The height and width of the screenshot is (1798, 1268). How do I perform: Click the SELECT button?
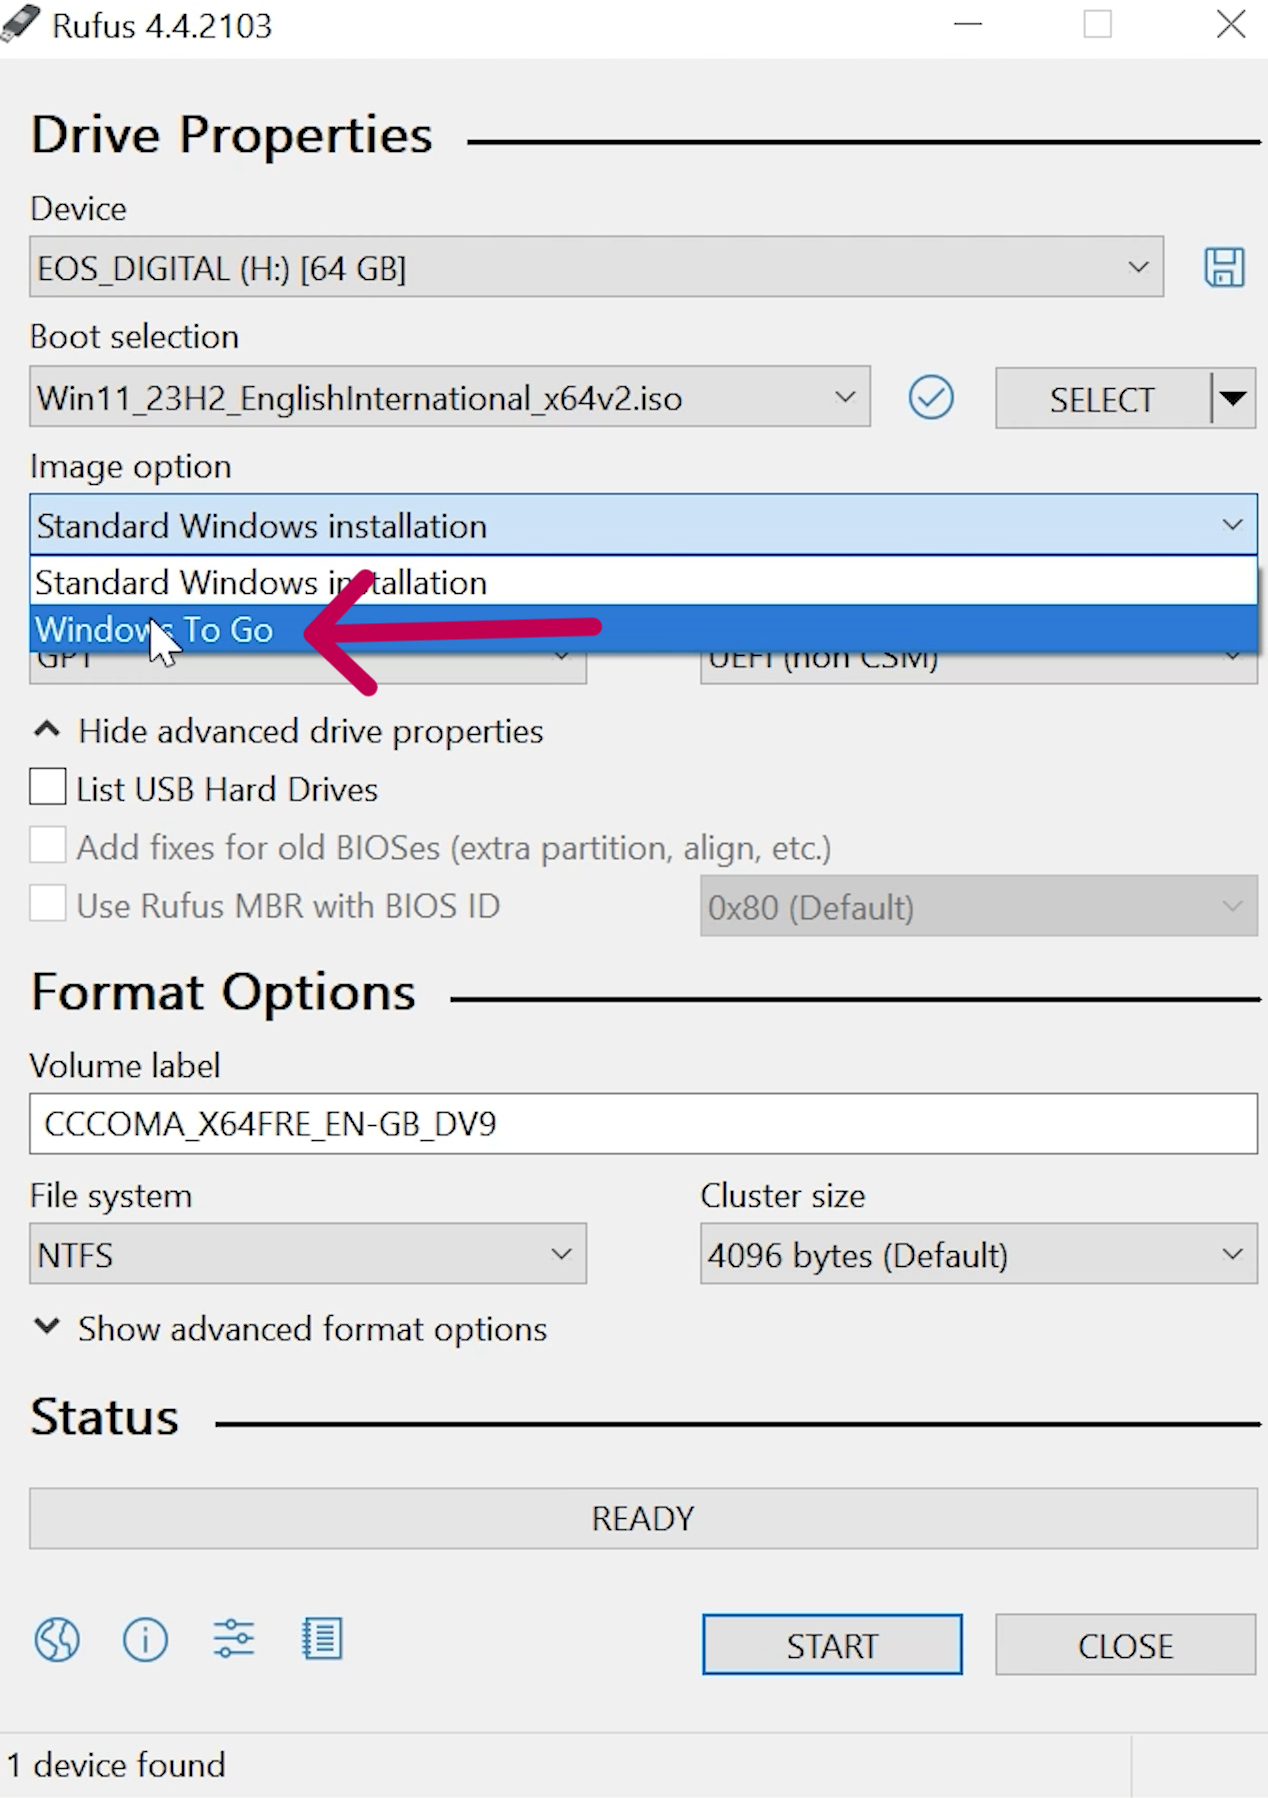point(1102,399)
